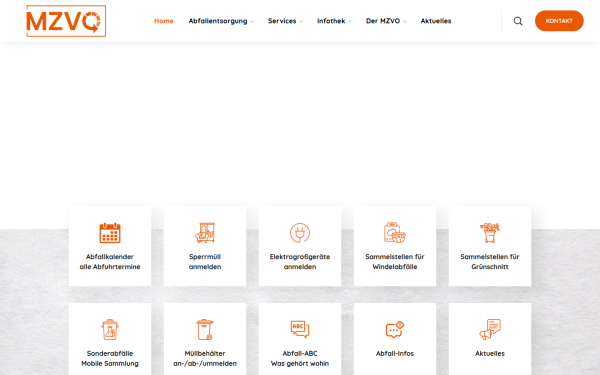Open the Der MZVO menu item
This screenshot has width=600, height=375.
[383, 21]
